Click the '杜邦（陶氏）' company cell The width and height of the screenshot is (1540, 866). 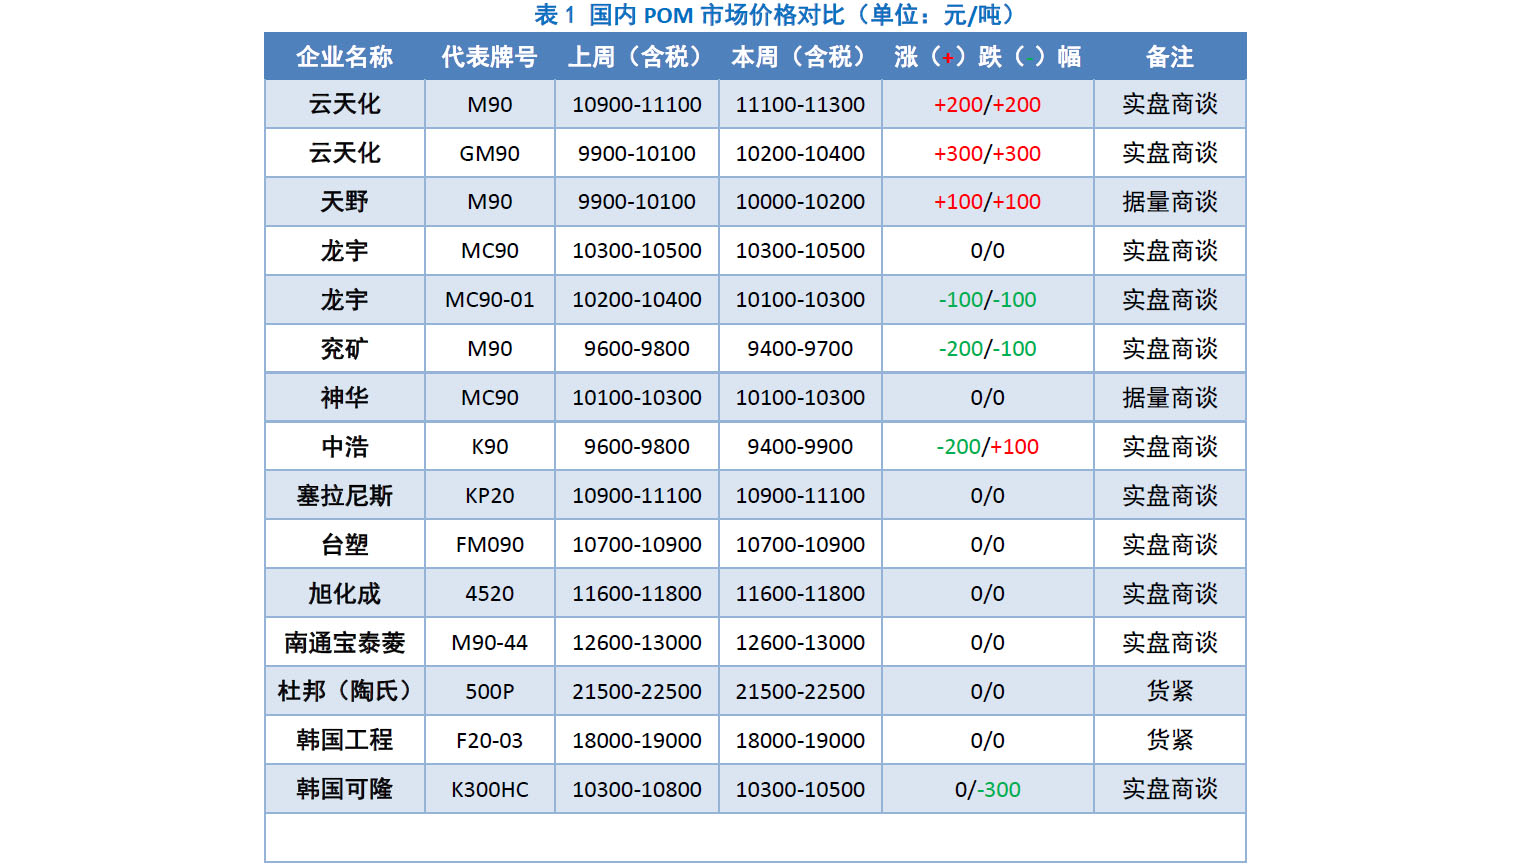pyautogui.click(x=345, y=692)
